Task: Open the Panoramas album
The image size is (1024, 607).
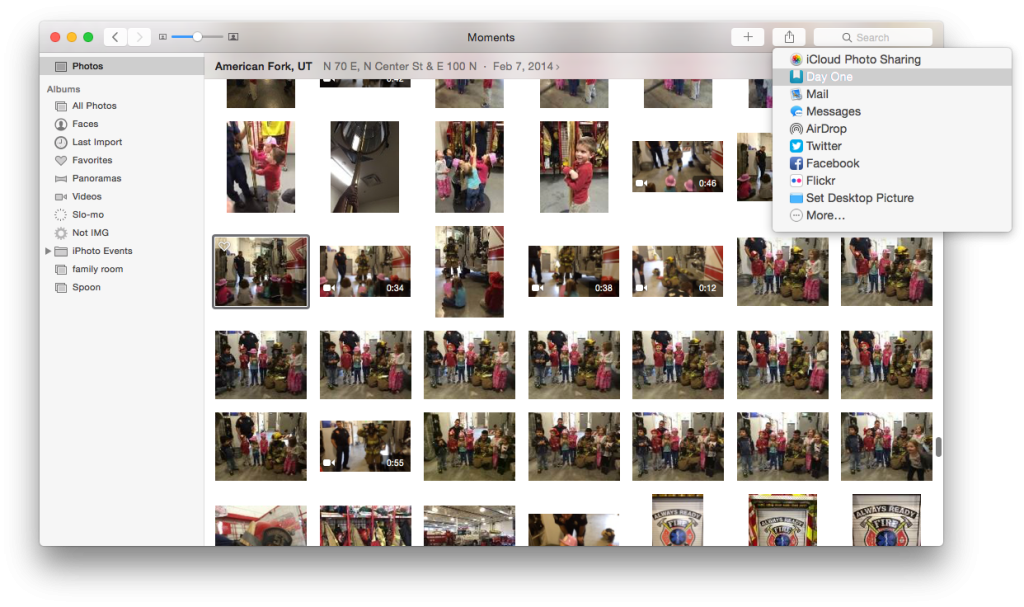Action: (x=95, y=178)
